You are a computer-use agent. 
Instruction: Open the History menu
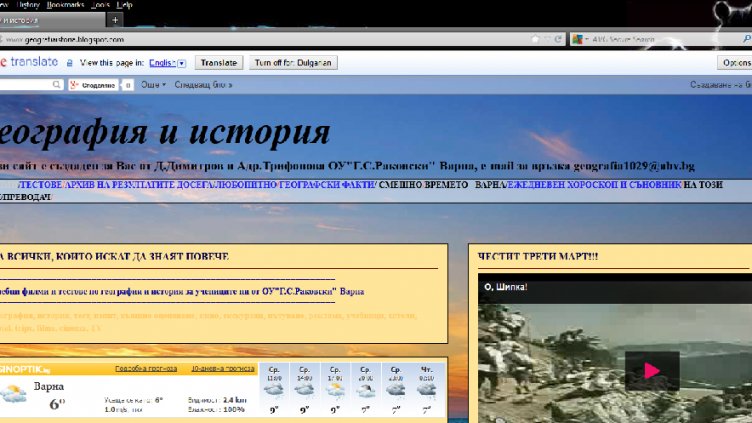28,5
